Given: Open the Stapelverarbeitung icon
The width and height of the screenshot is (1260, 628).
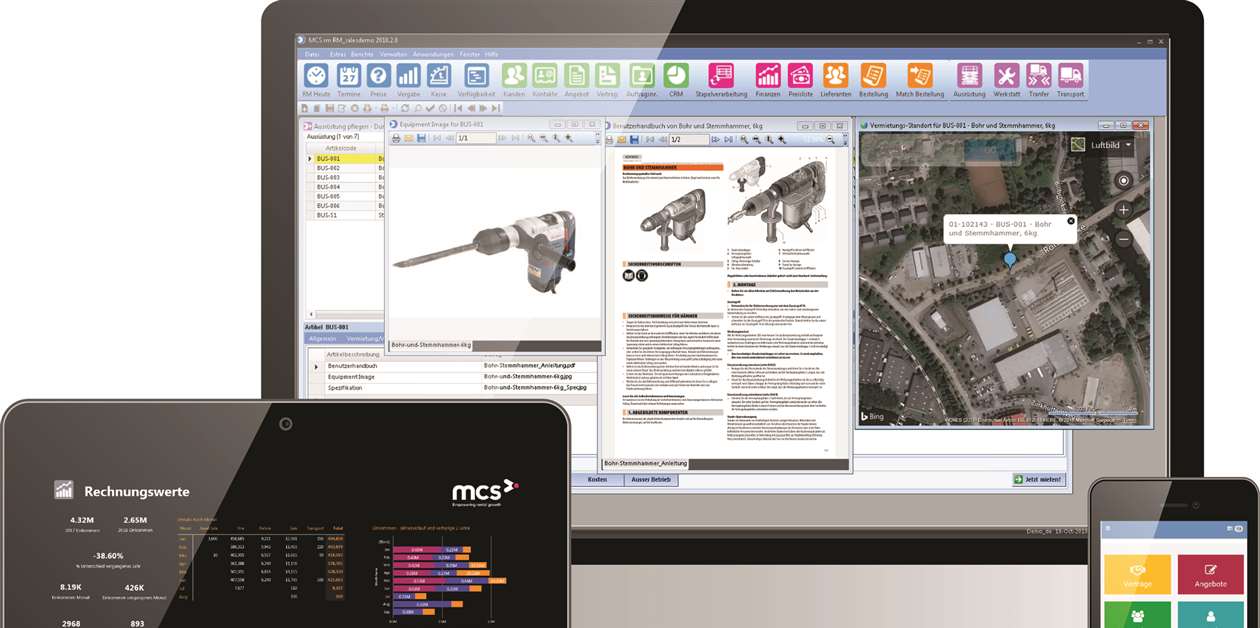Looking at the screenshot, I should 721,76.
